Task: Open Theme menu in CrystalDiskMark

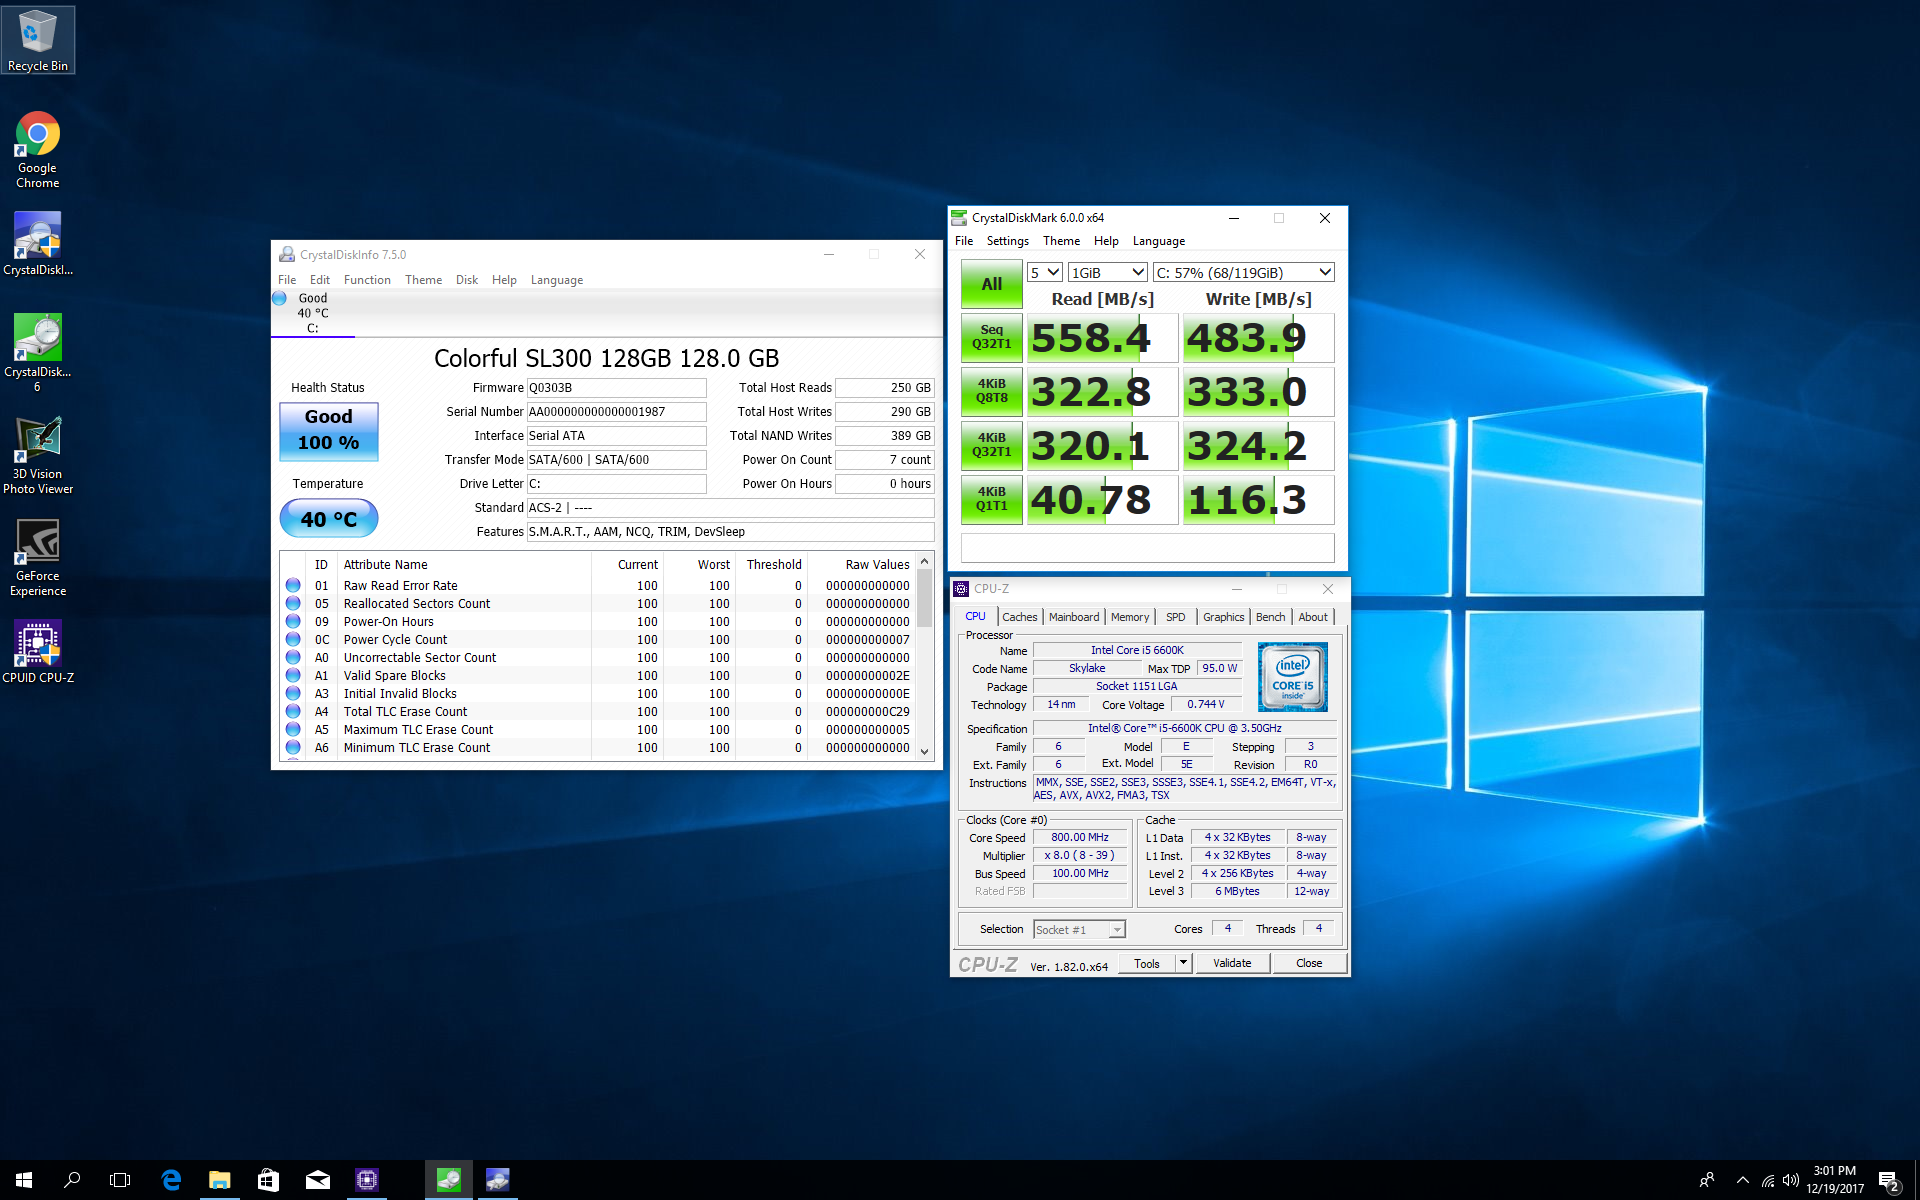Action: [1061, 241]
